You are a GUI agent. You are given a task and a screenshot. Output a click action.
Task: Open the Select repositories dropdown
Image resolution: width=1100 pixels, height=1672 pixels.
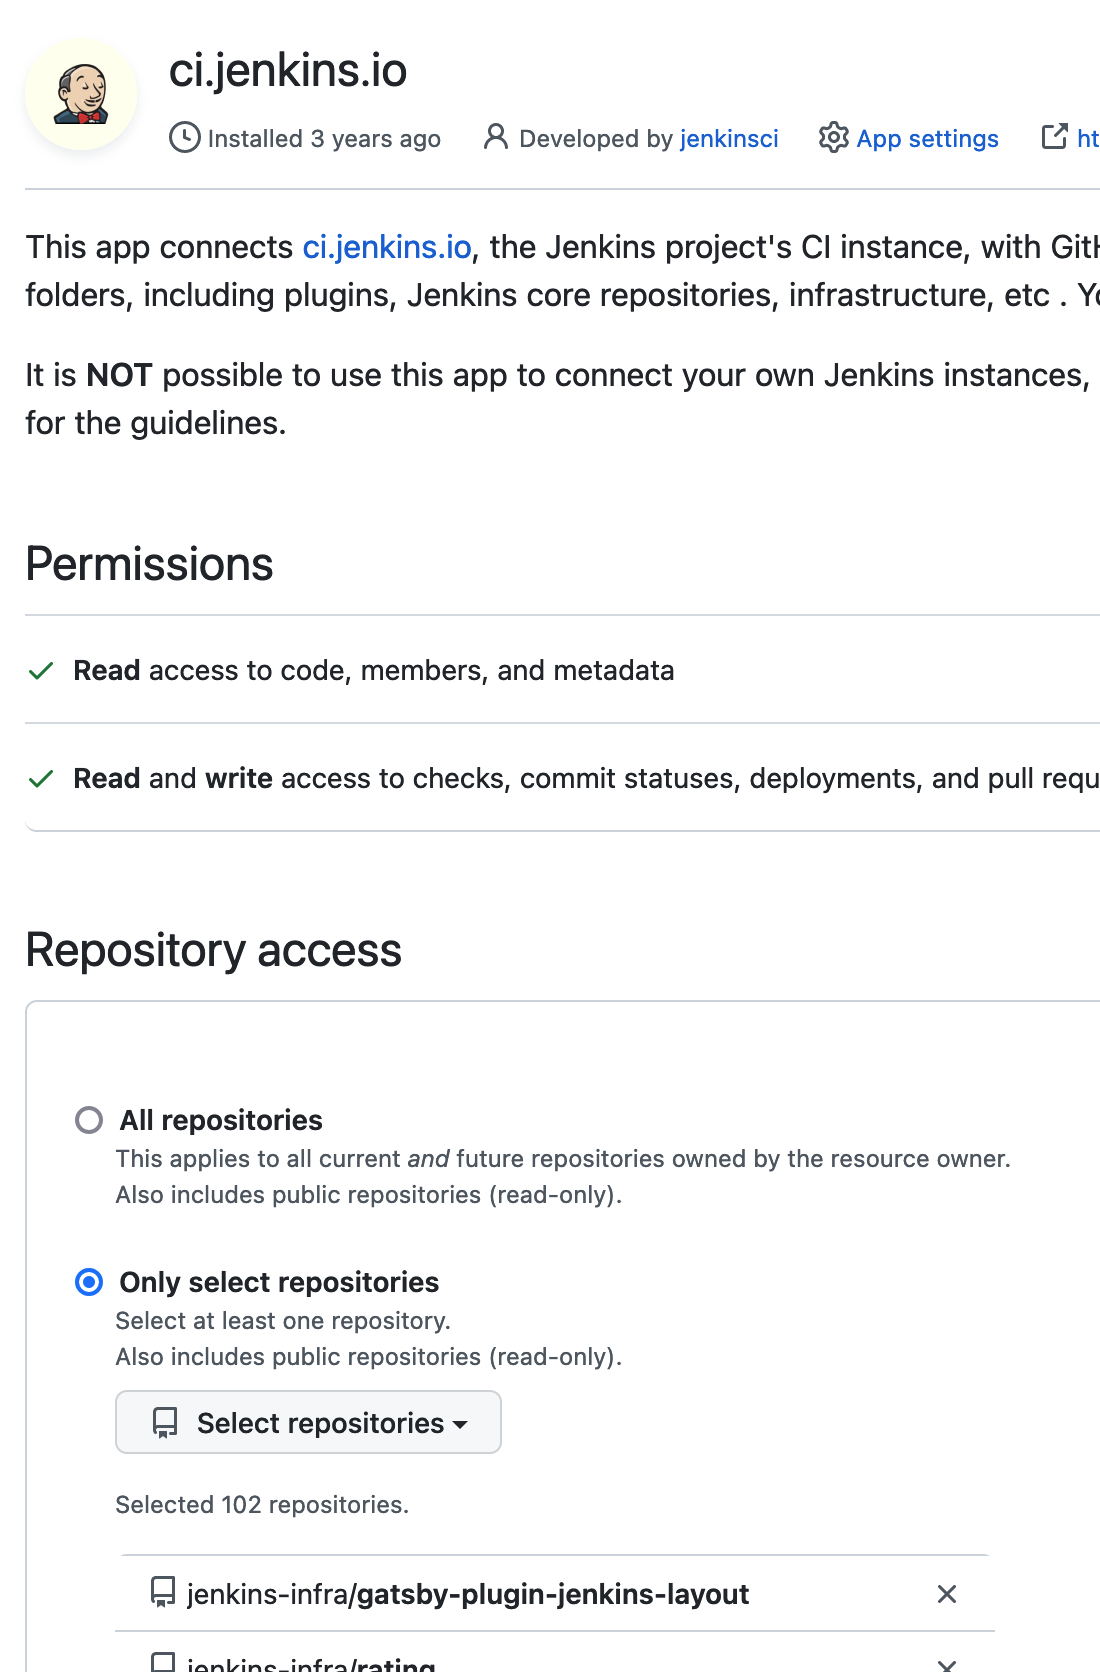click(307, 1422)
